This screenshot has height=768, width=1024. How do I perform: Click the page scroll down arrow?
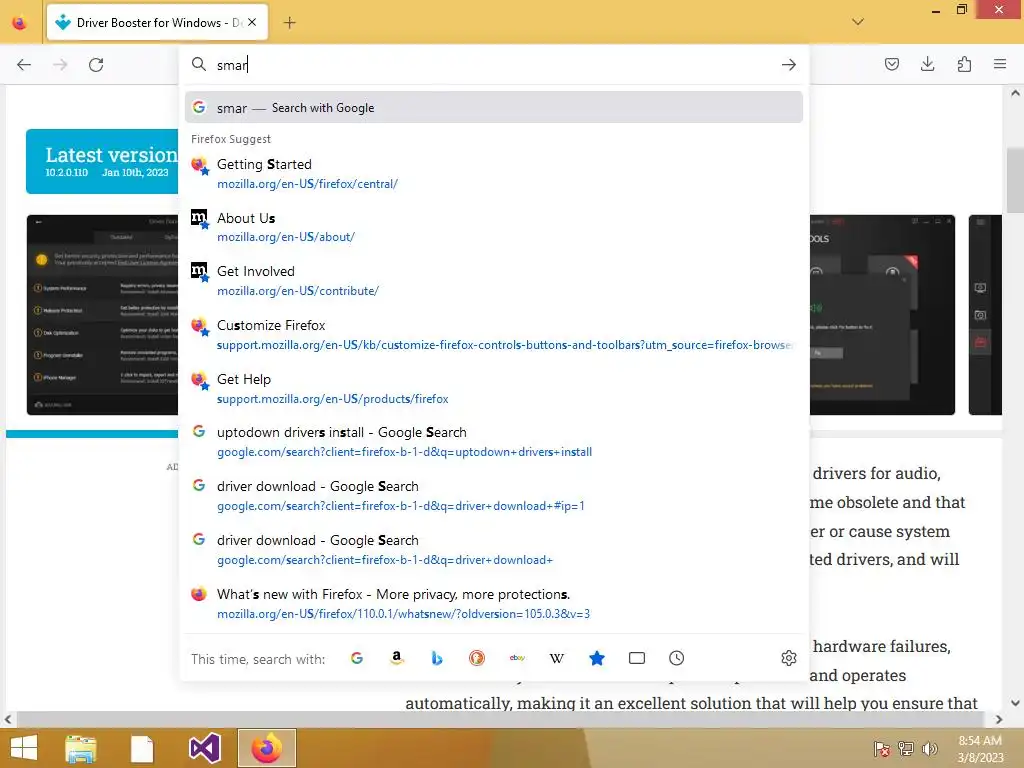click(x=1015, y=703)
